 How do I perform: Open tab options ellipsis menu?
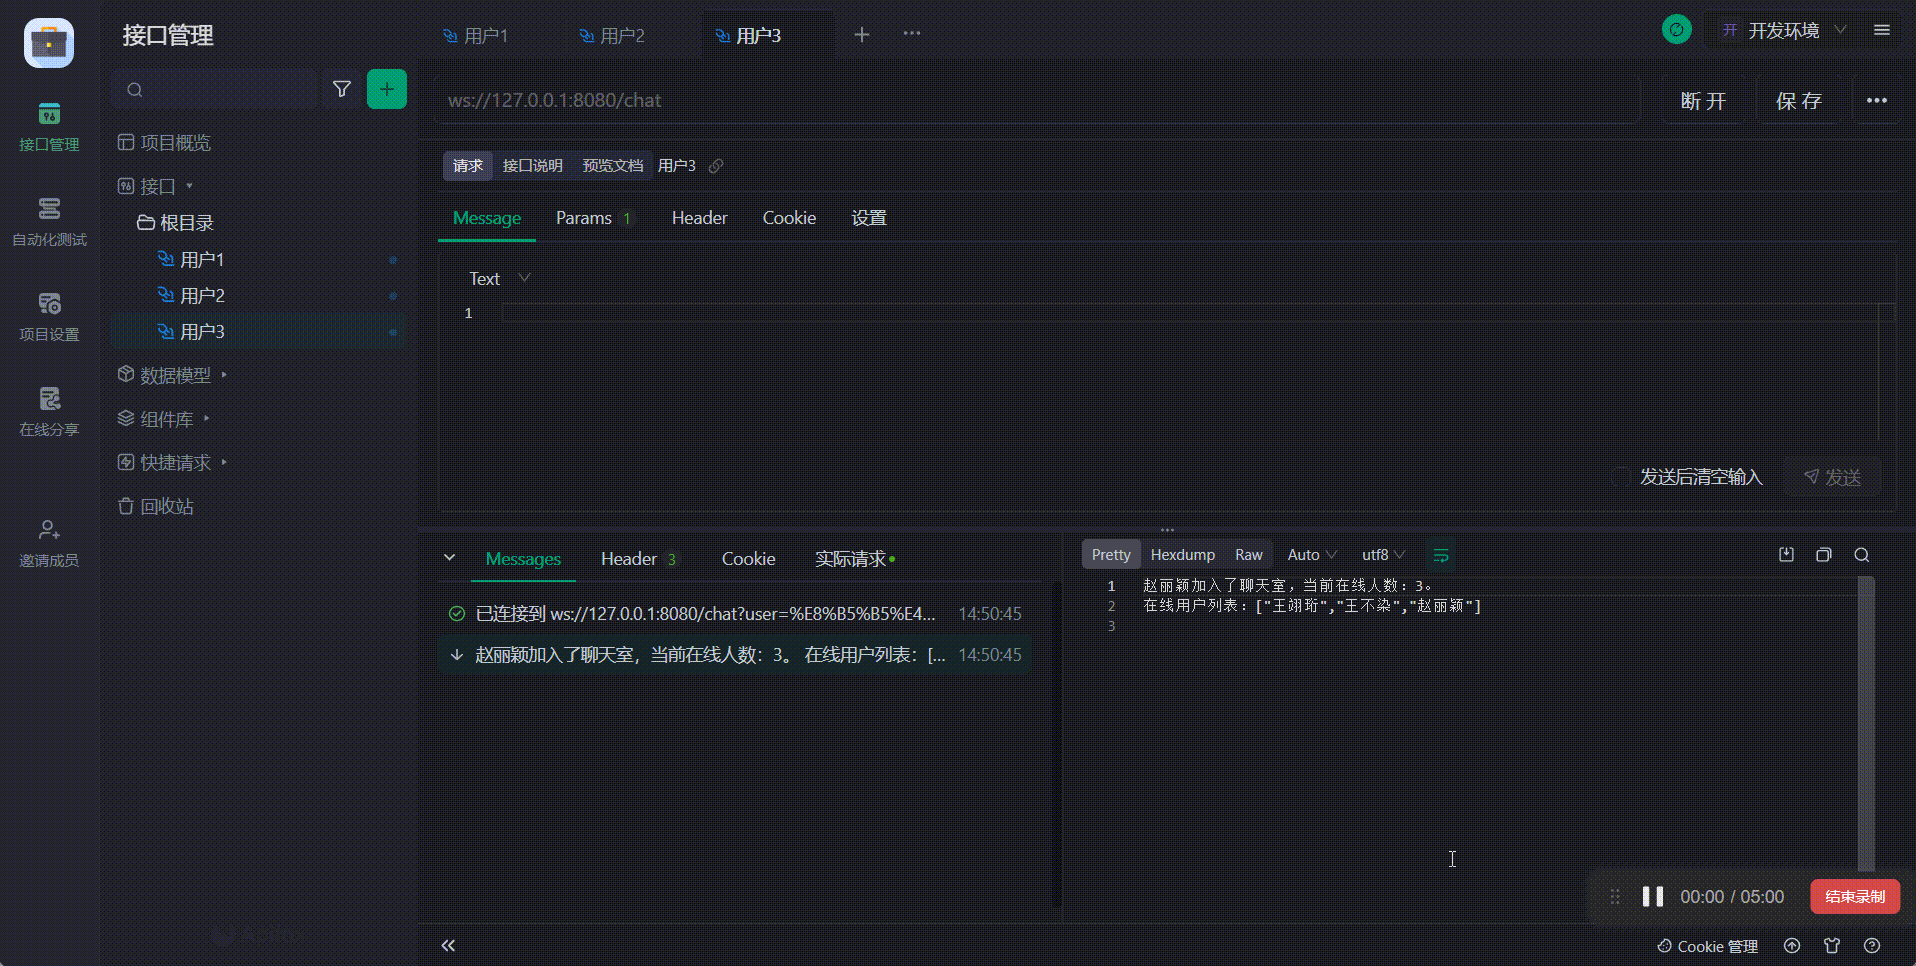(x=912, y=33)
